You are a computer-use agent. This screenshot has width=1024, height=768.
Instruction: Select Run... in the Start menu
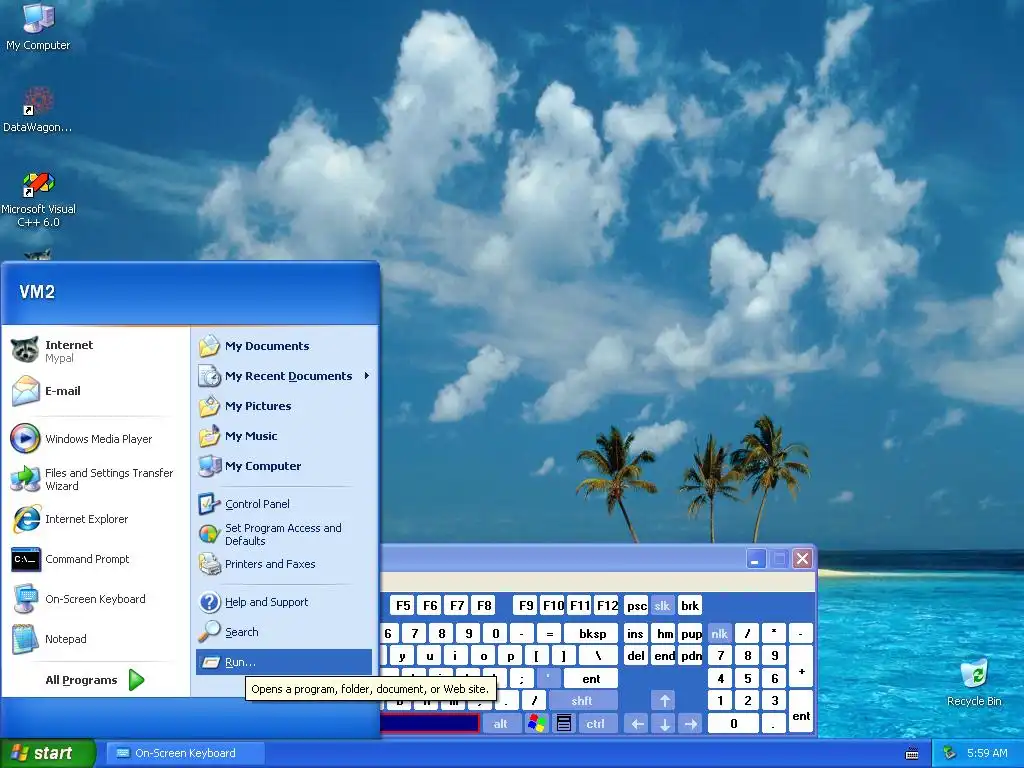tap(284, 662)
